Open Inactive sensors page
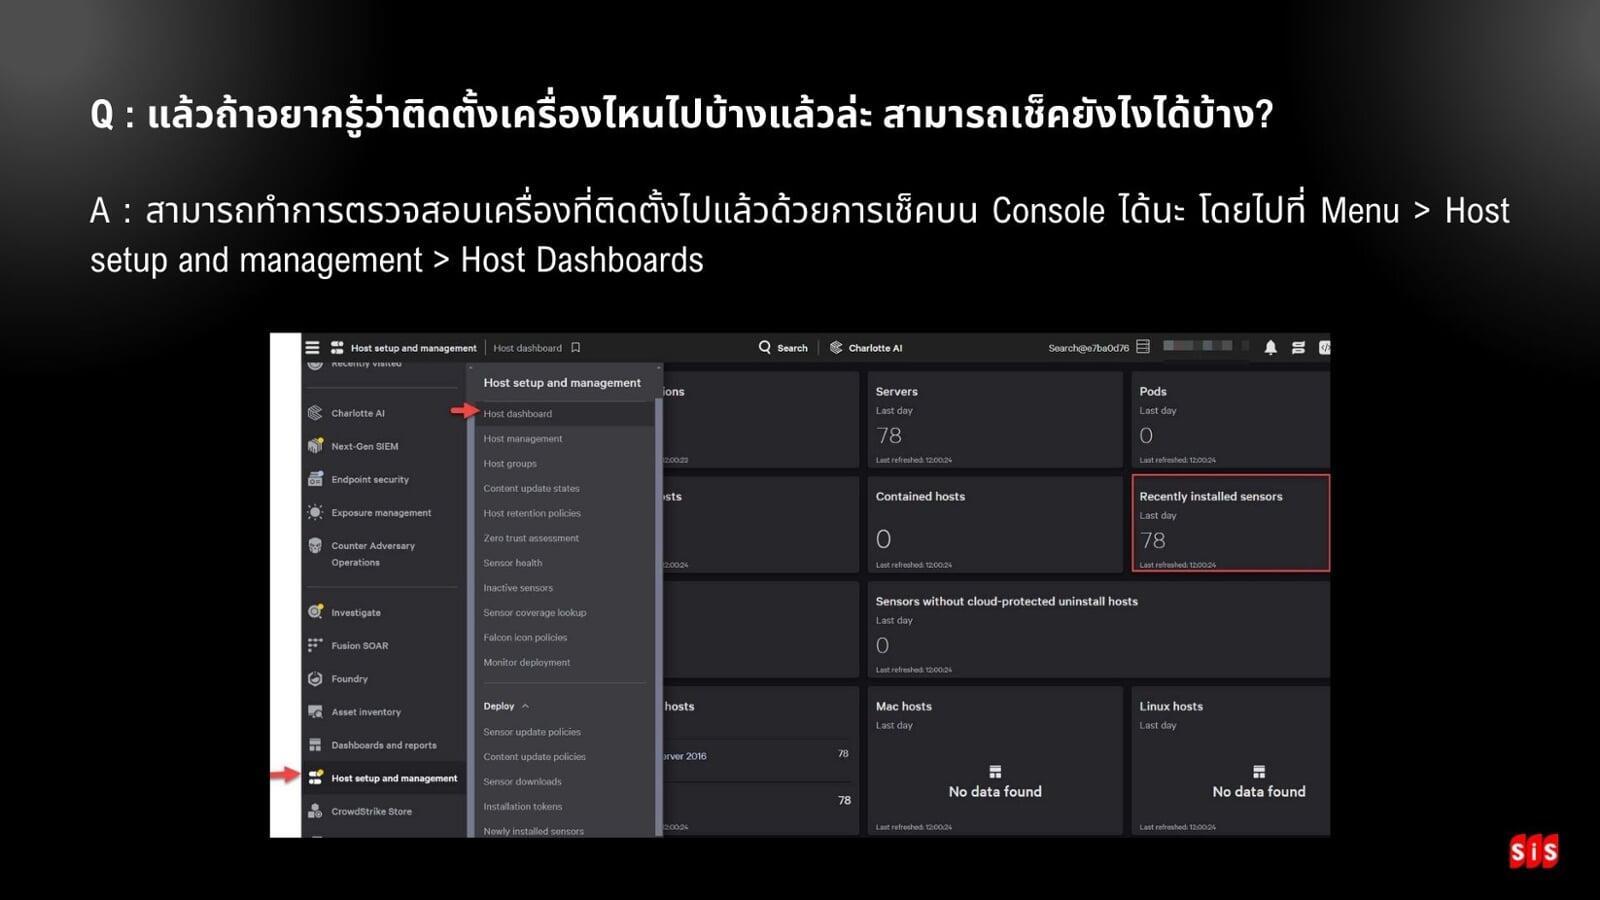Image resolution: width=1600 pixels, height=900 pixels. pyautogui.click(x=518, y=588)
